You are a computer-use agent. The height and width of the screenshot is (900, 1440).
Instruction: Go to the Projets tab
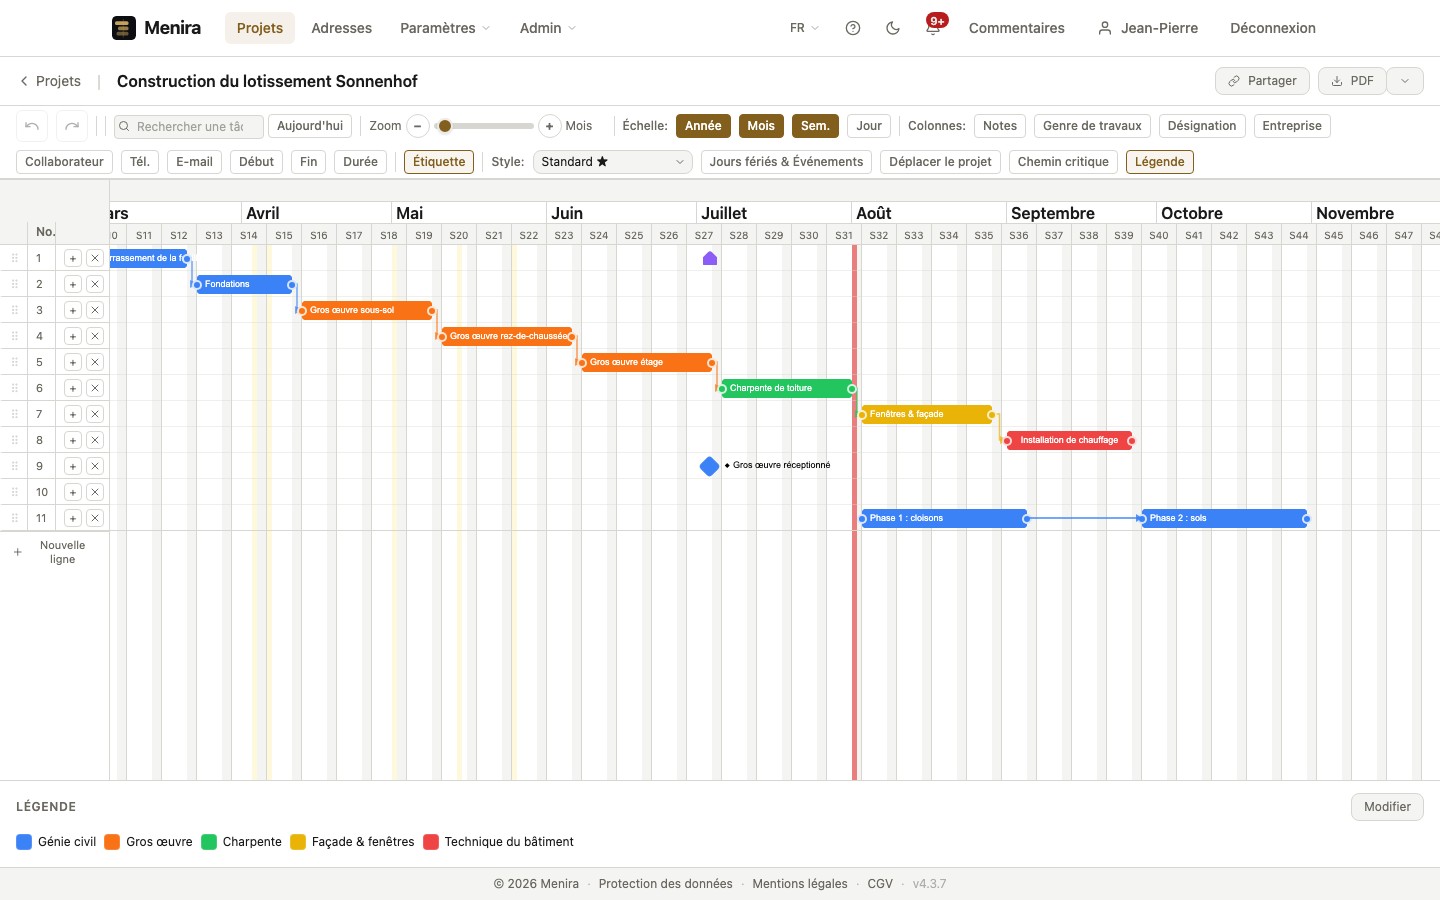[260, 28]
